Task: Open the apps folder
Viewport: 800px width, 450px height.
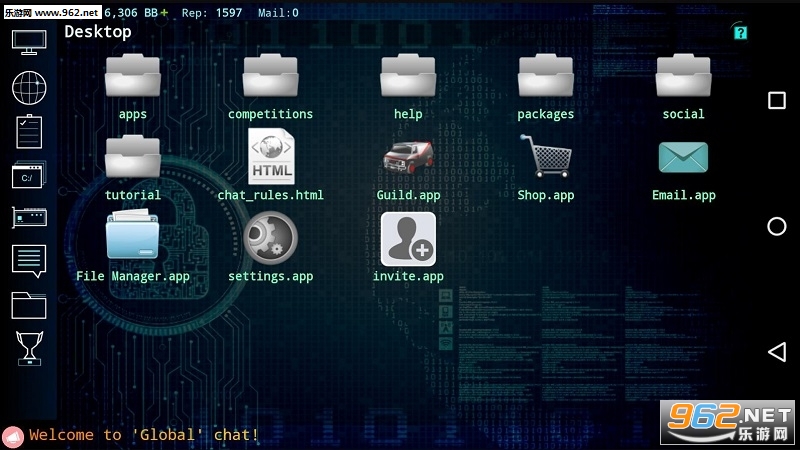Action: (x=132, y=77)
